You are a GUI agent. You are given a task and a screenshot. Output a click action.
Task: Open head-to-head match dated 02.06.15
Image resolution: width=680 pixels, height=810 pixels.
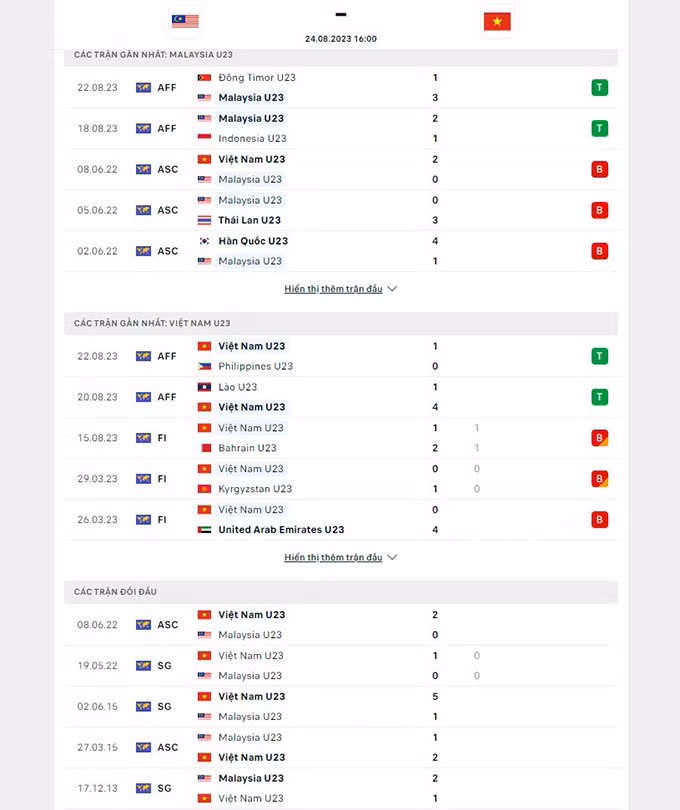[340, 706]
